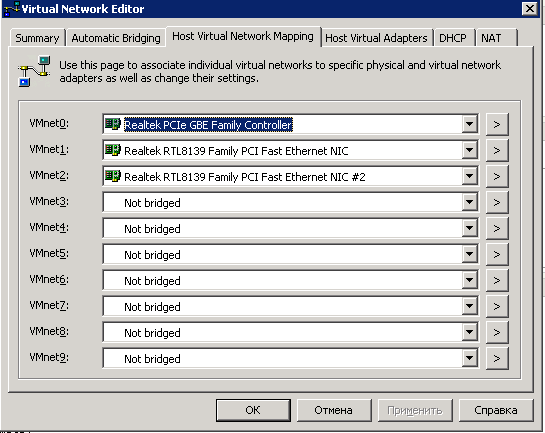Click the Not bridged value for VMnet3

[x=152, y=203]
